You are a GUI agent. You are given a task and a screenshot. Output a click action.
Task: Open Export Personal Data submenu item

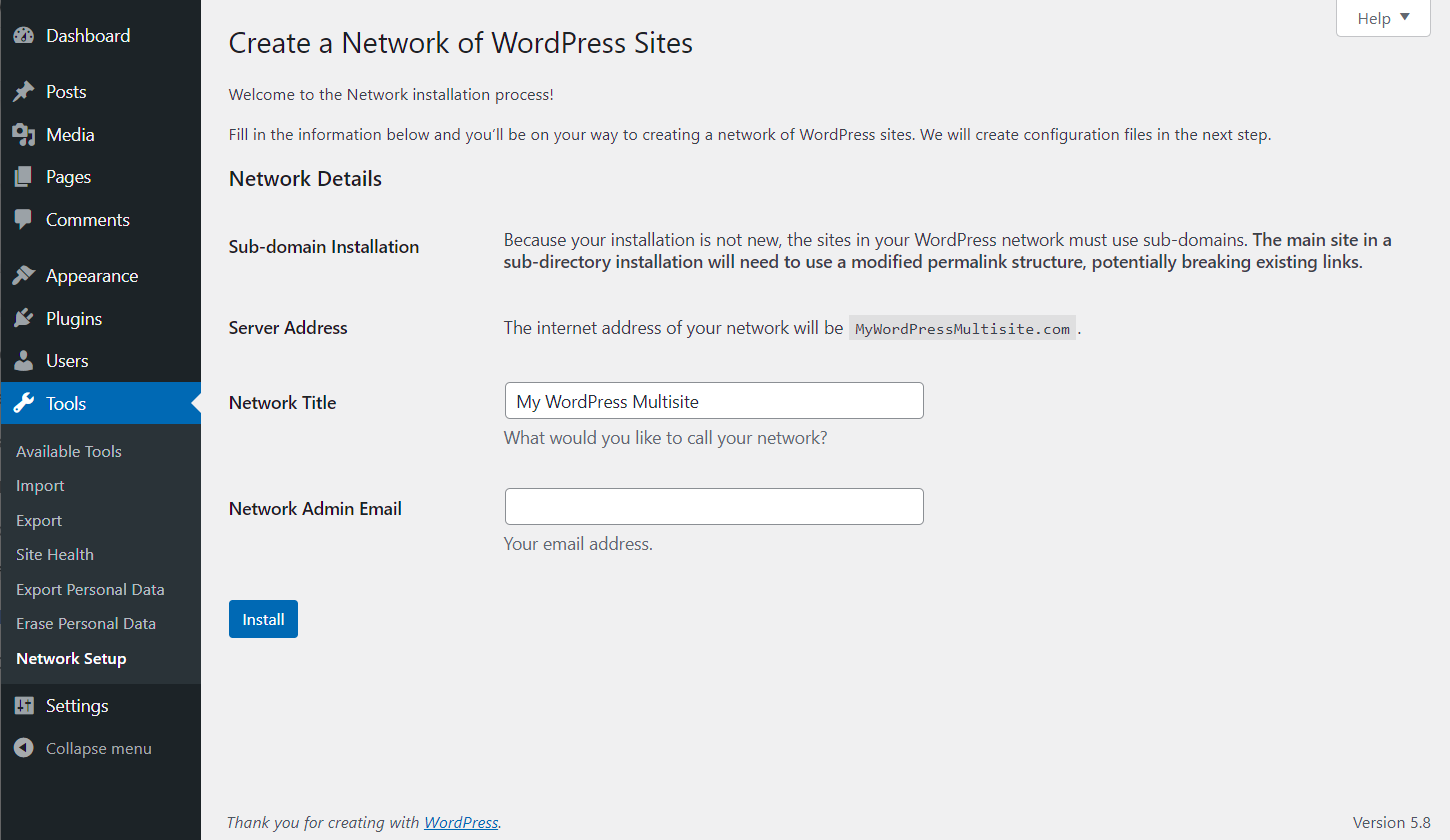(90, 590)
